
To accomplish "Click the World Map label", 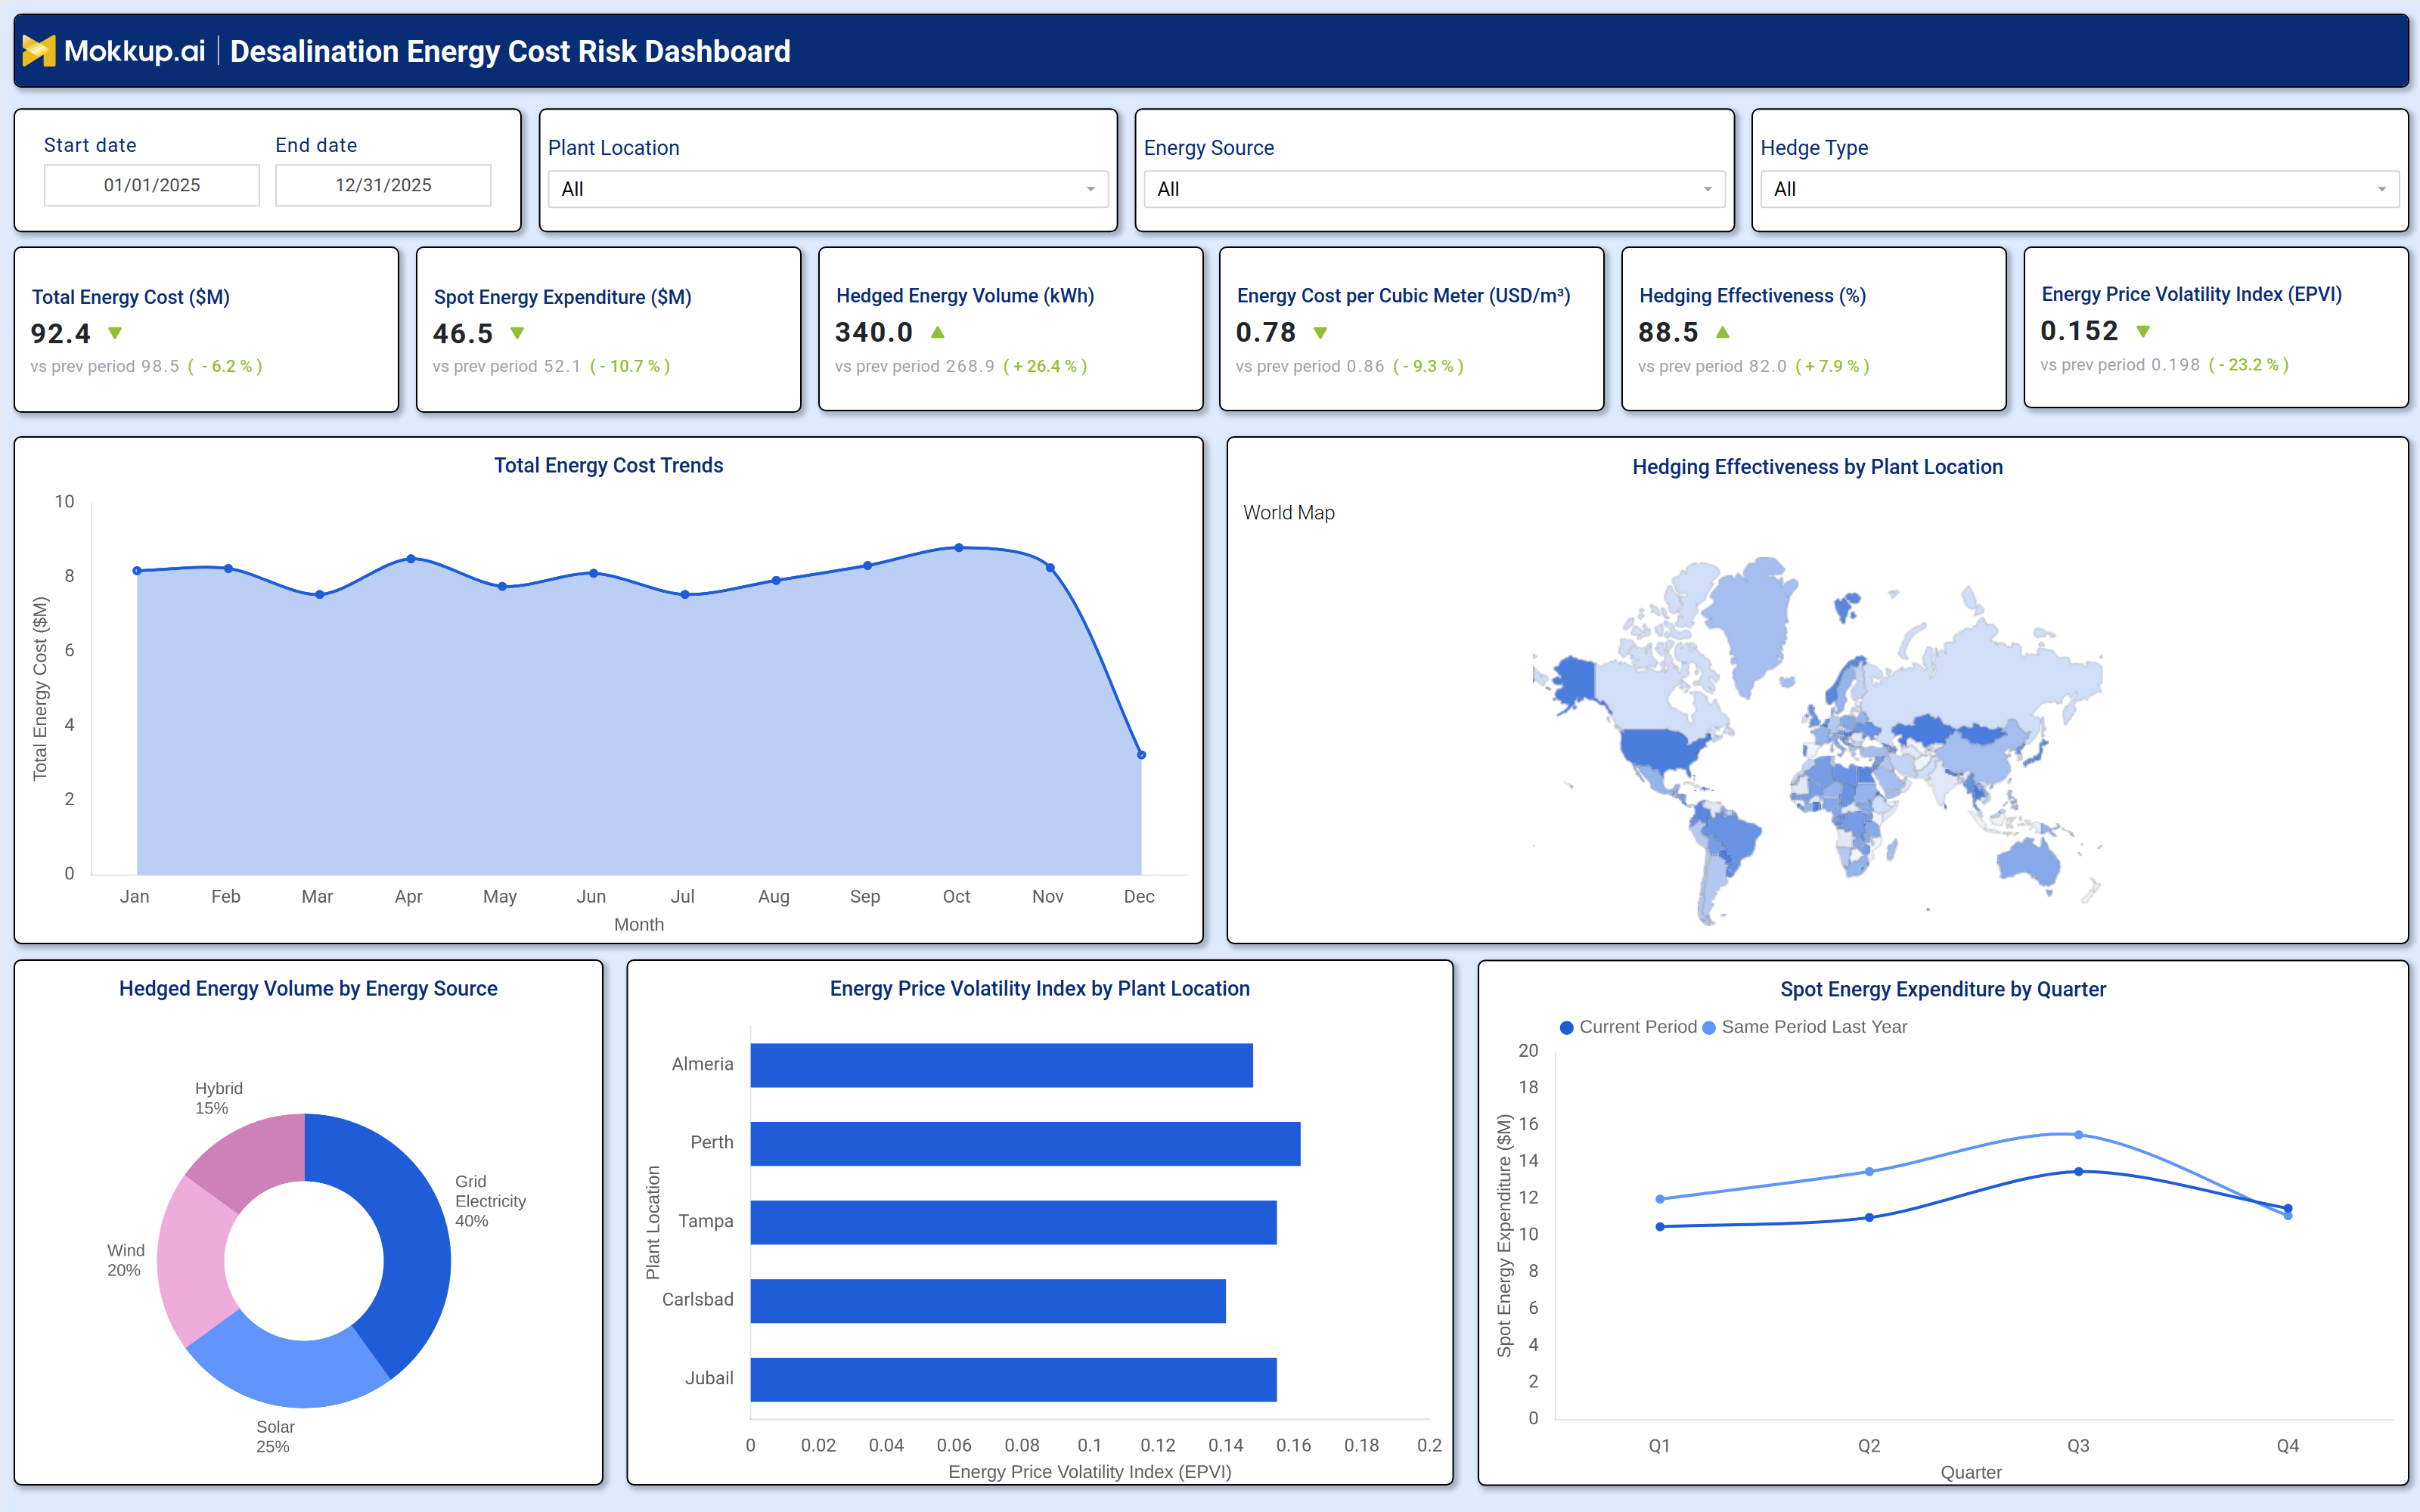I will 1288,512.
